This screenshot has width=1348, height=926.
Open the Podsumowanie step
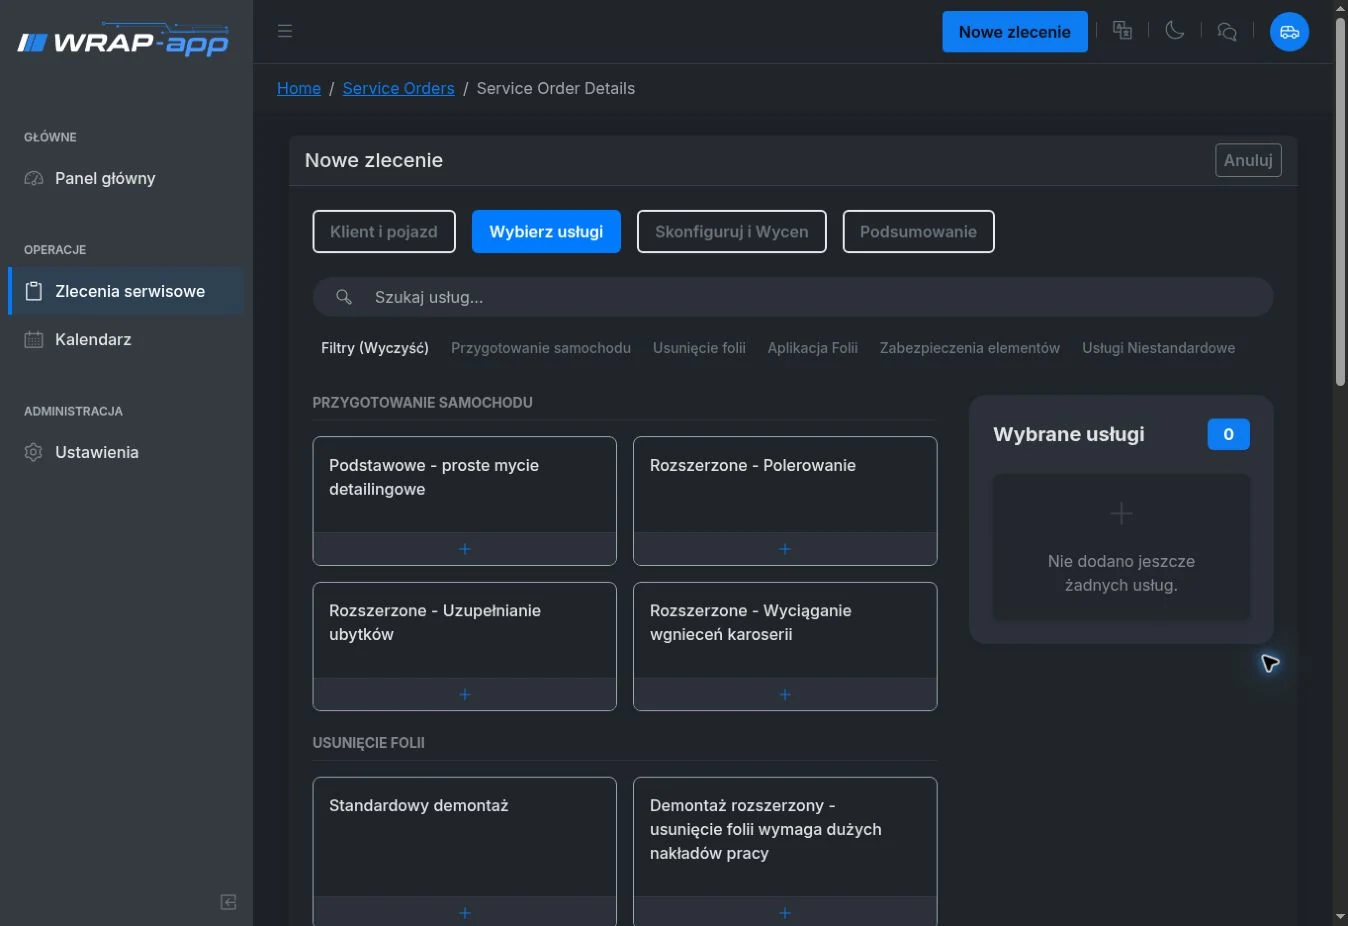coord(918,231)
